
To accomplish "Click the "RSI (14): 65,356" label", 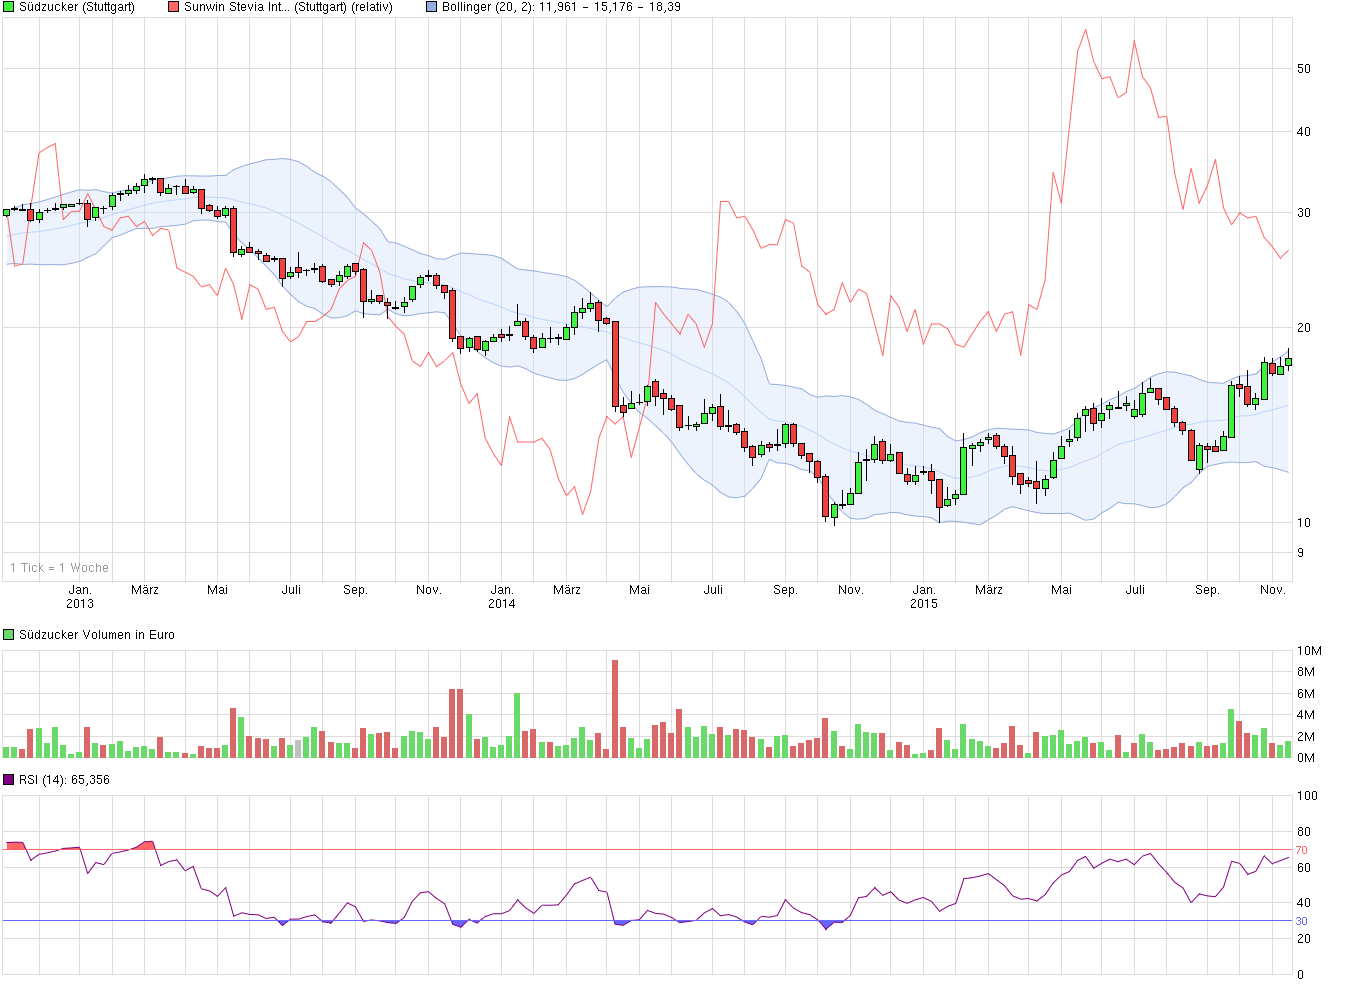I will (64, 780).
